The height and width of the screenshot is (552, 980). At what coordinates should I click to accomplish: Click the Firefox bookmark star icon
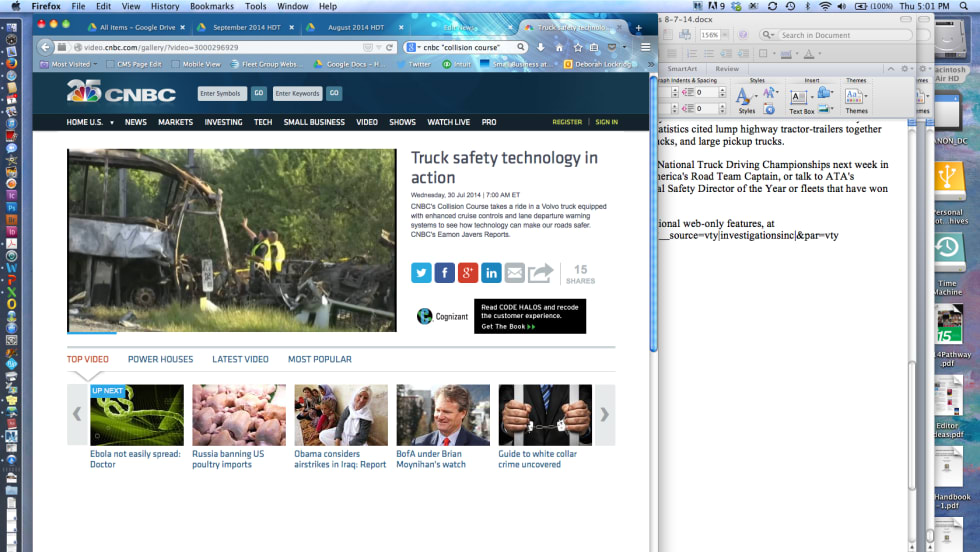tap(577, 47)
